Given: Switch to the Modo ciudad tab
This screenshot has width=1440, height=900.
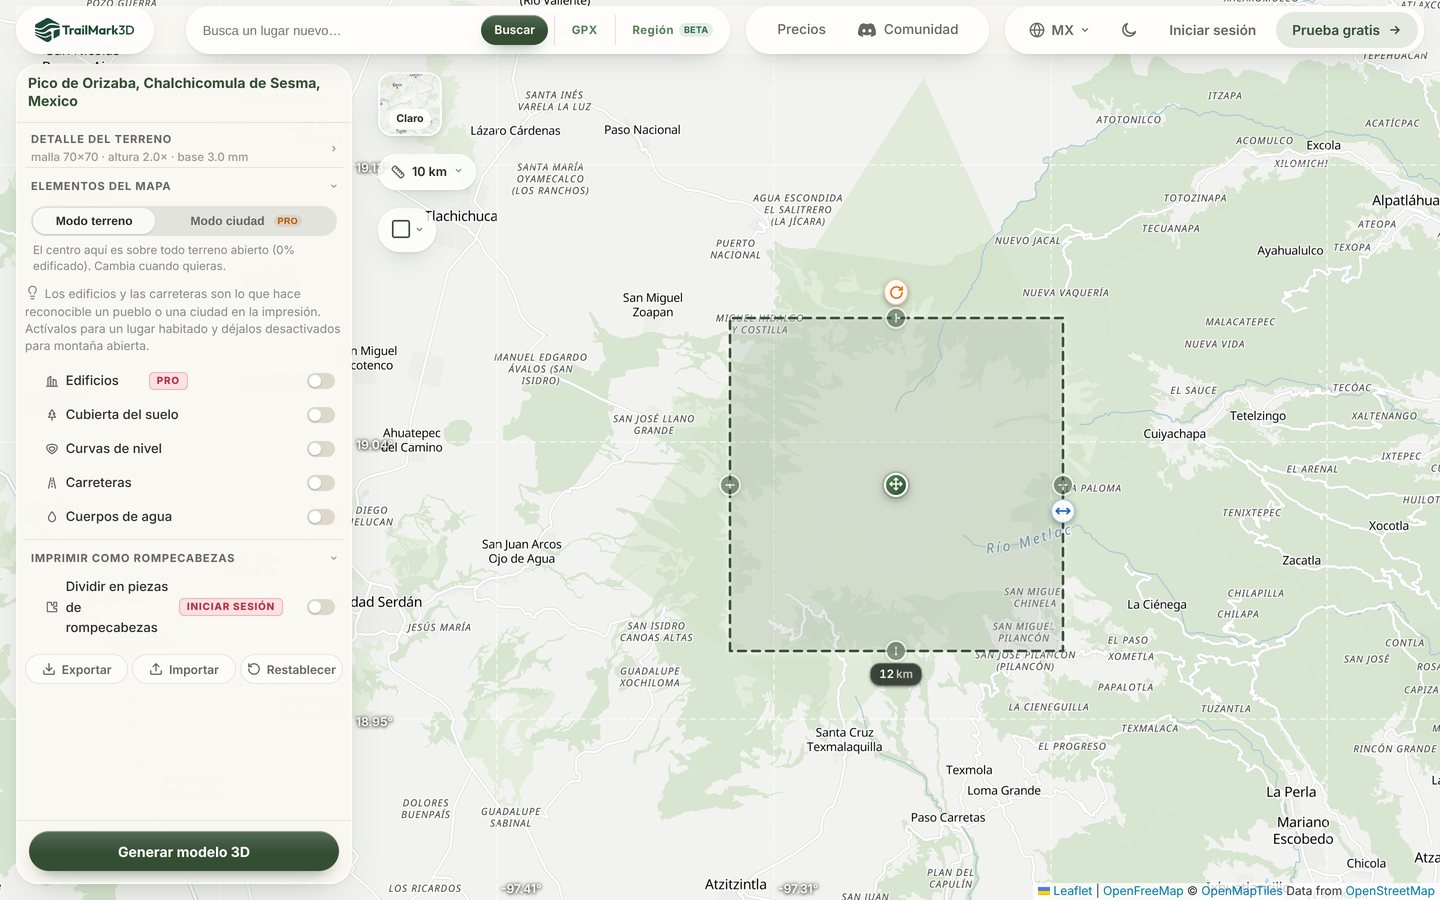Looking at the screenshot, I should click(x=244, y=221).
